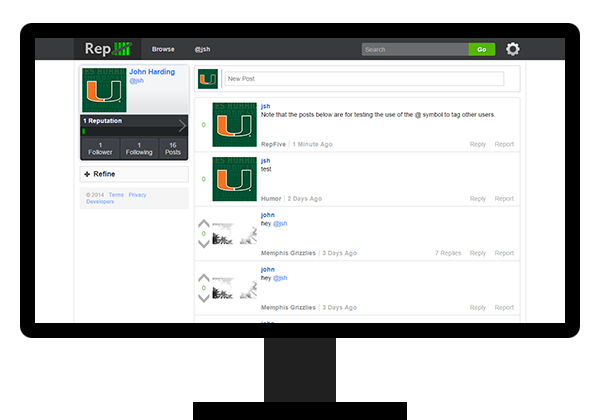
Task: Click jsh author name on 1 Minute Ago post
Action: click(266, 106)
